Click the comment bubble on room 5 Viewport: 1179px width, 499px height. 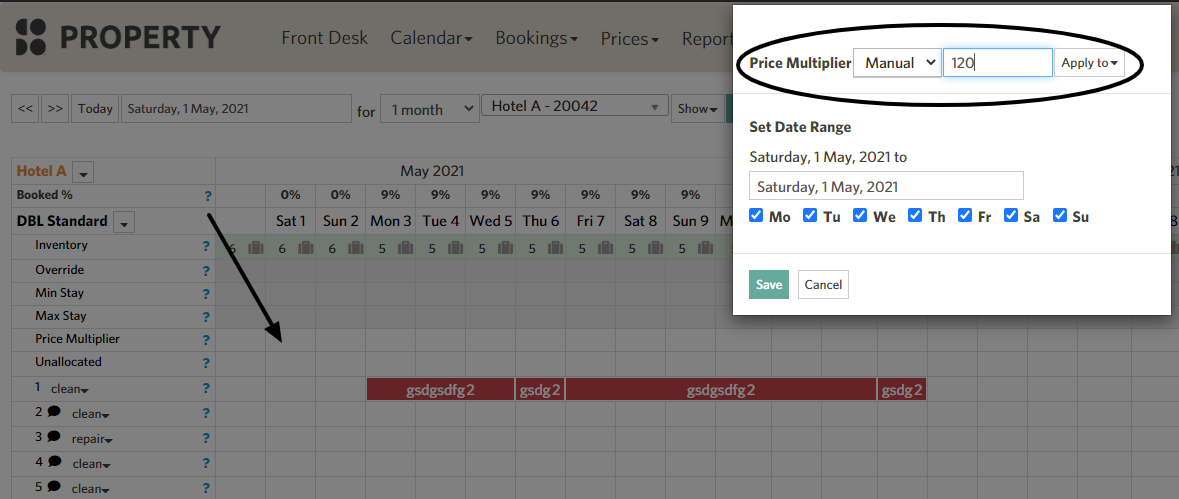point(54,486)
